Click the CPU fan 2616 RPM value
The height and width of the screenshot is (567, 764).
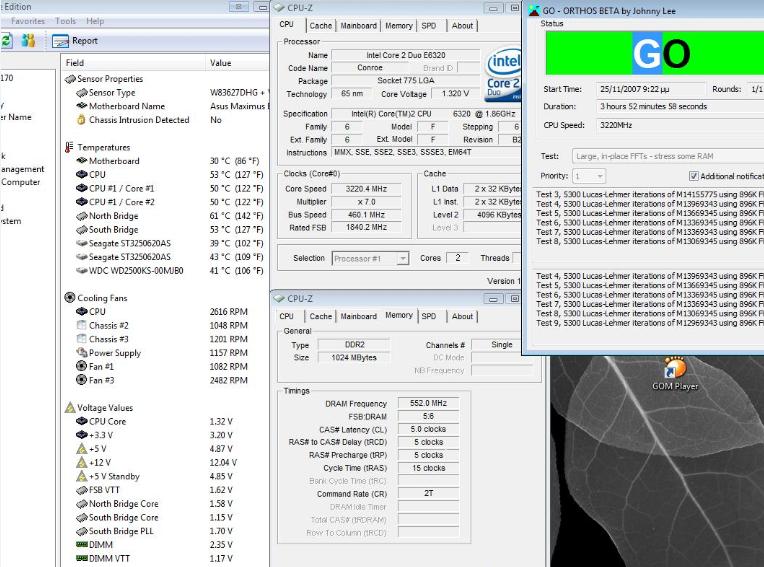click(x=229, y=312)
